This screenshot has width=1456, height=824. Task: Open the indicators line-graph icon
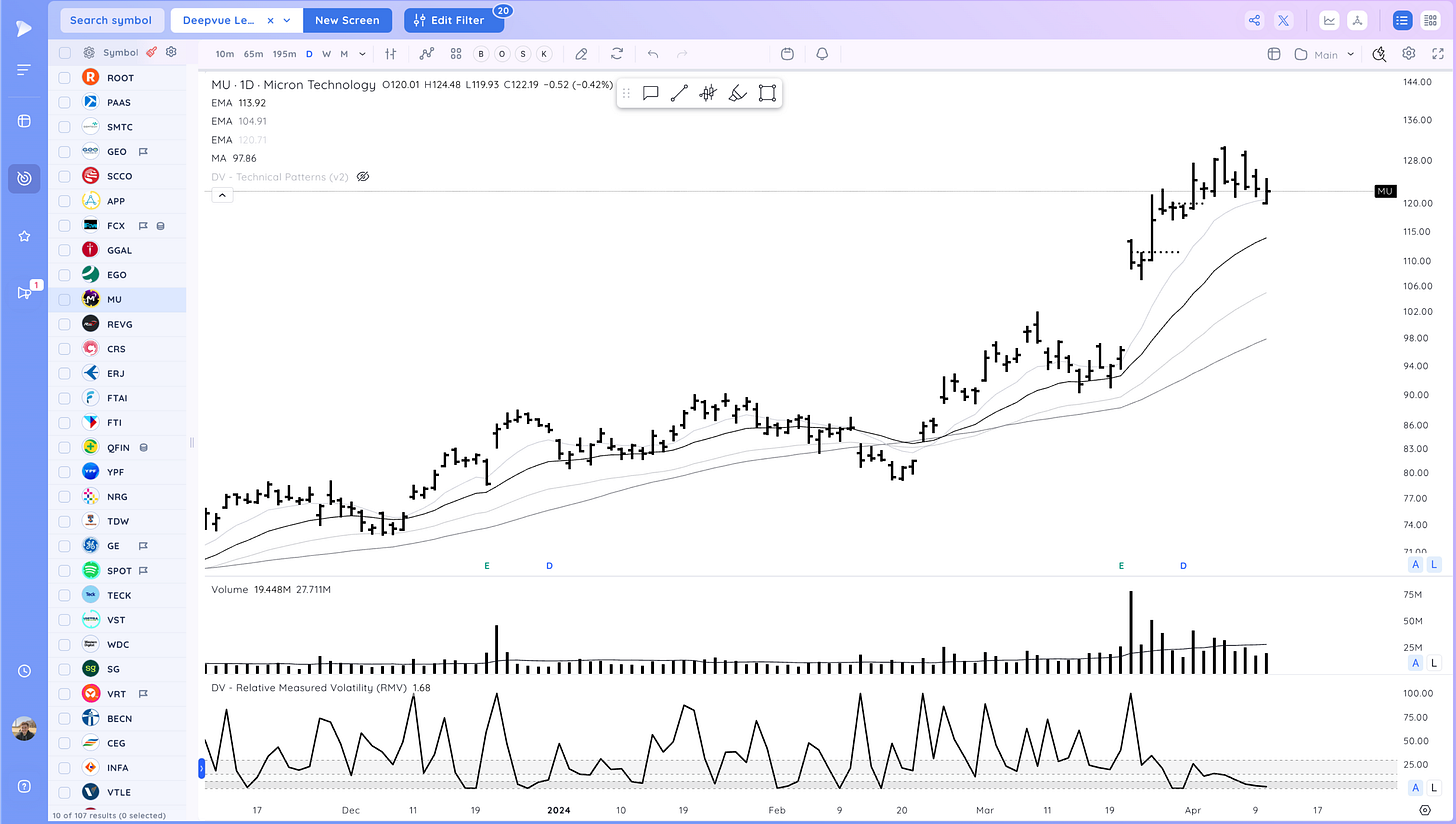[427, 54]
